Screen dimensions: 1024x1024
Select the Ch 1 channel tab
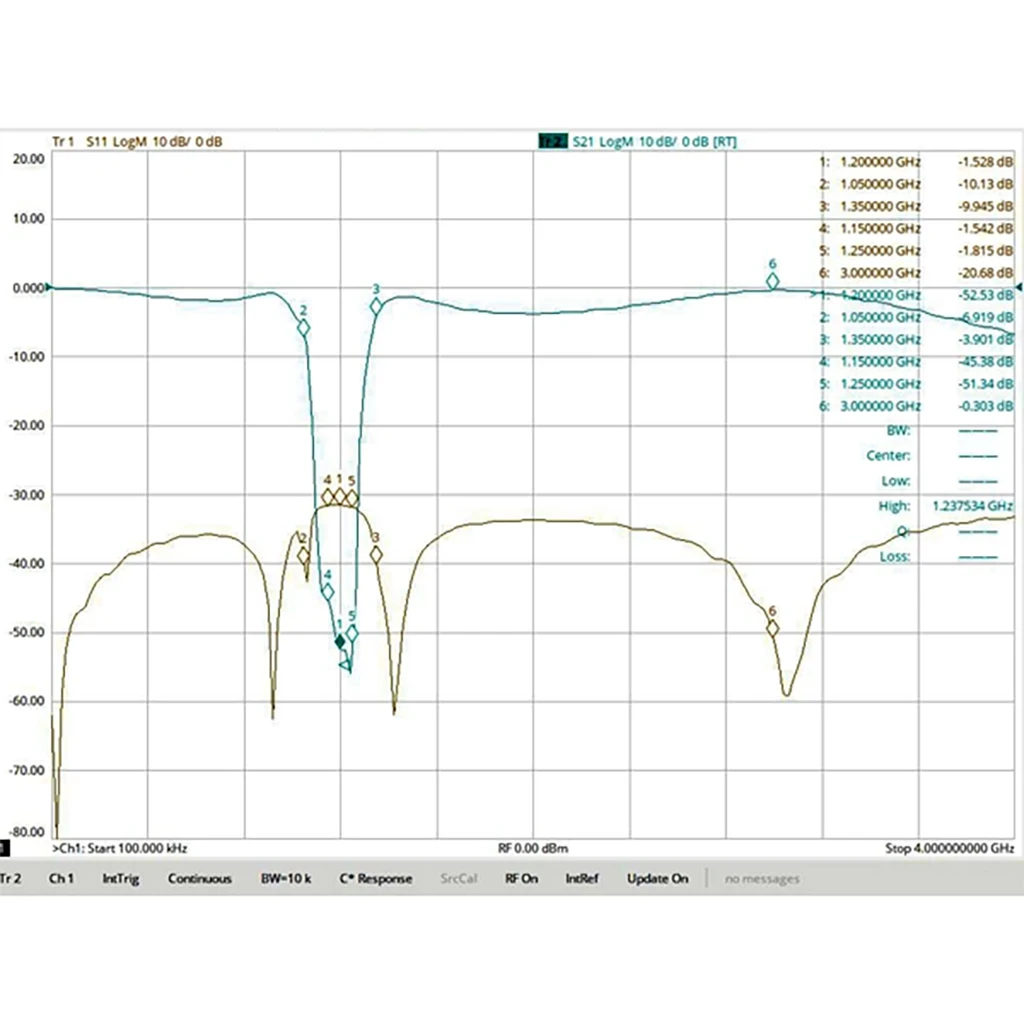[x=62, y=879]
